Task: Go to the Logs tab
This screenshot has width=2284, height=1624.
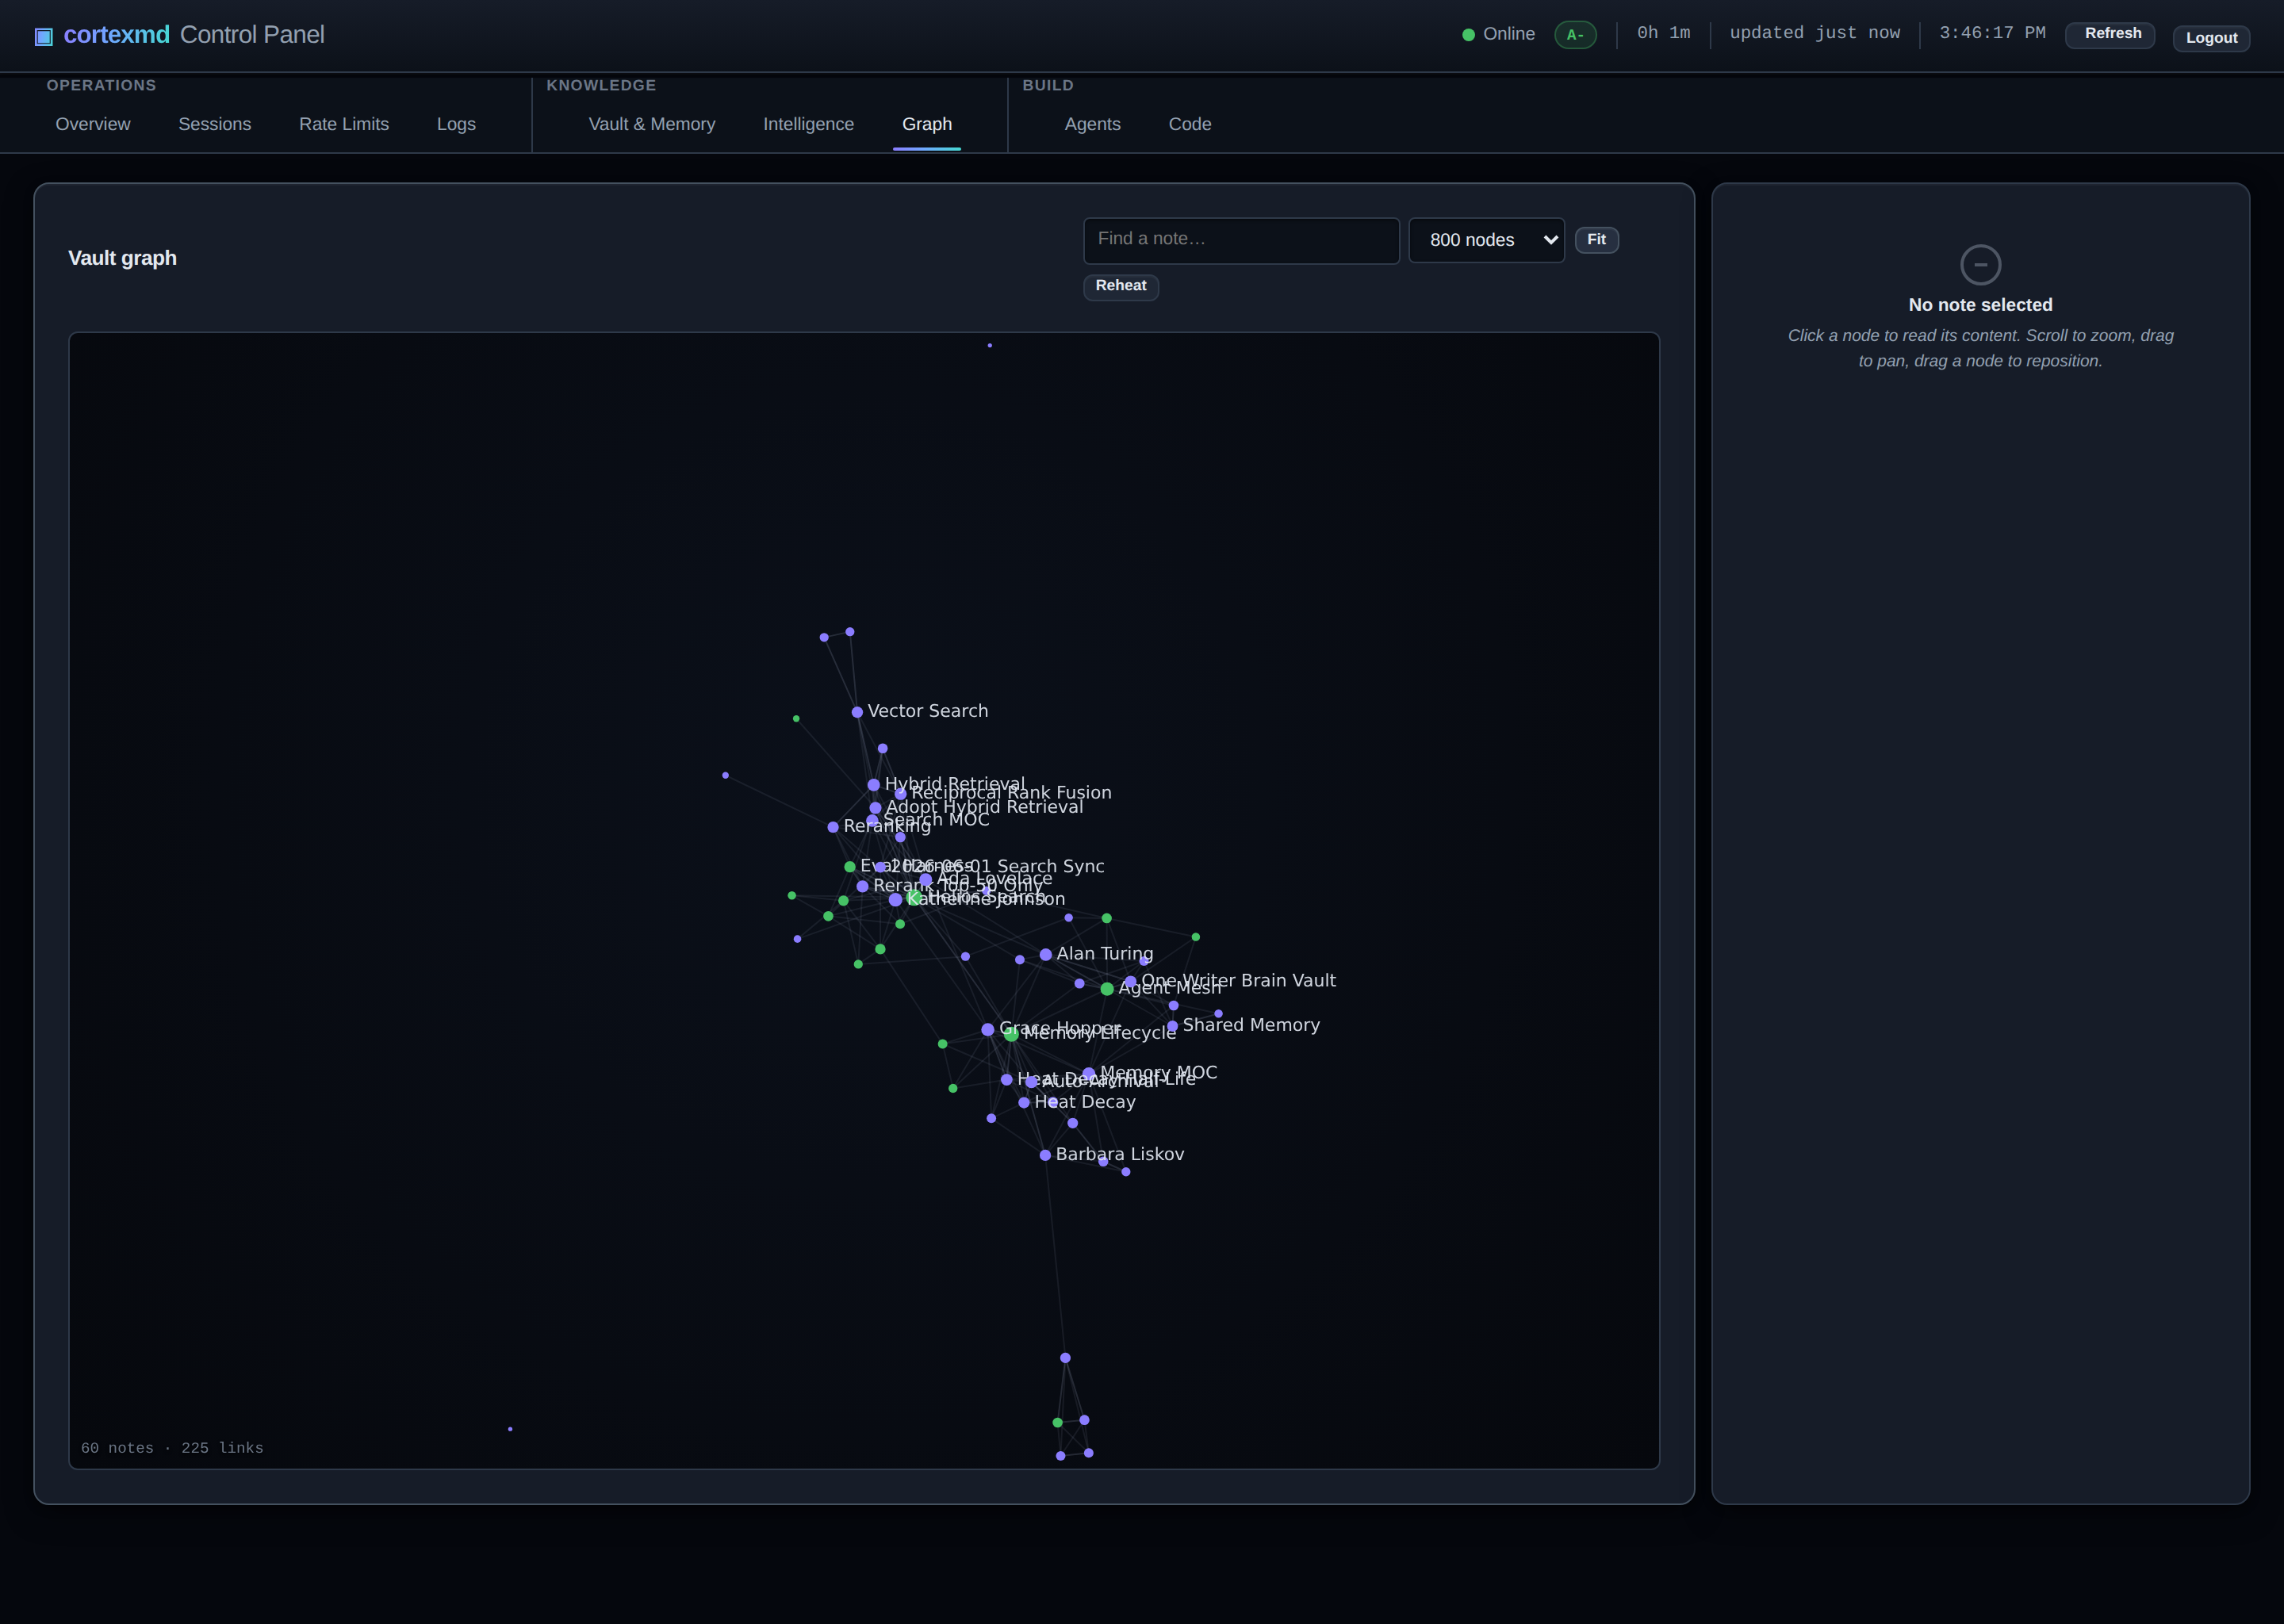Action: pyautogui.click(x=456, y=124)
